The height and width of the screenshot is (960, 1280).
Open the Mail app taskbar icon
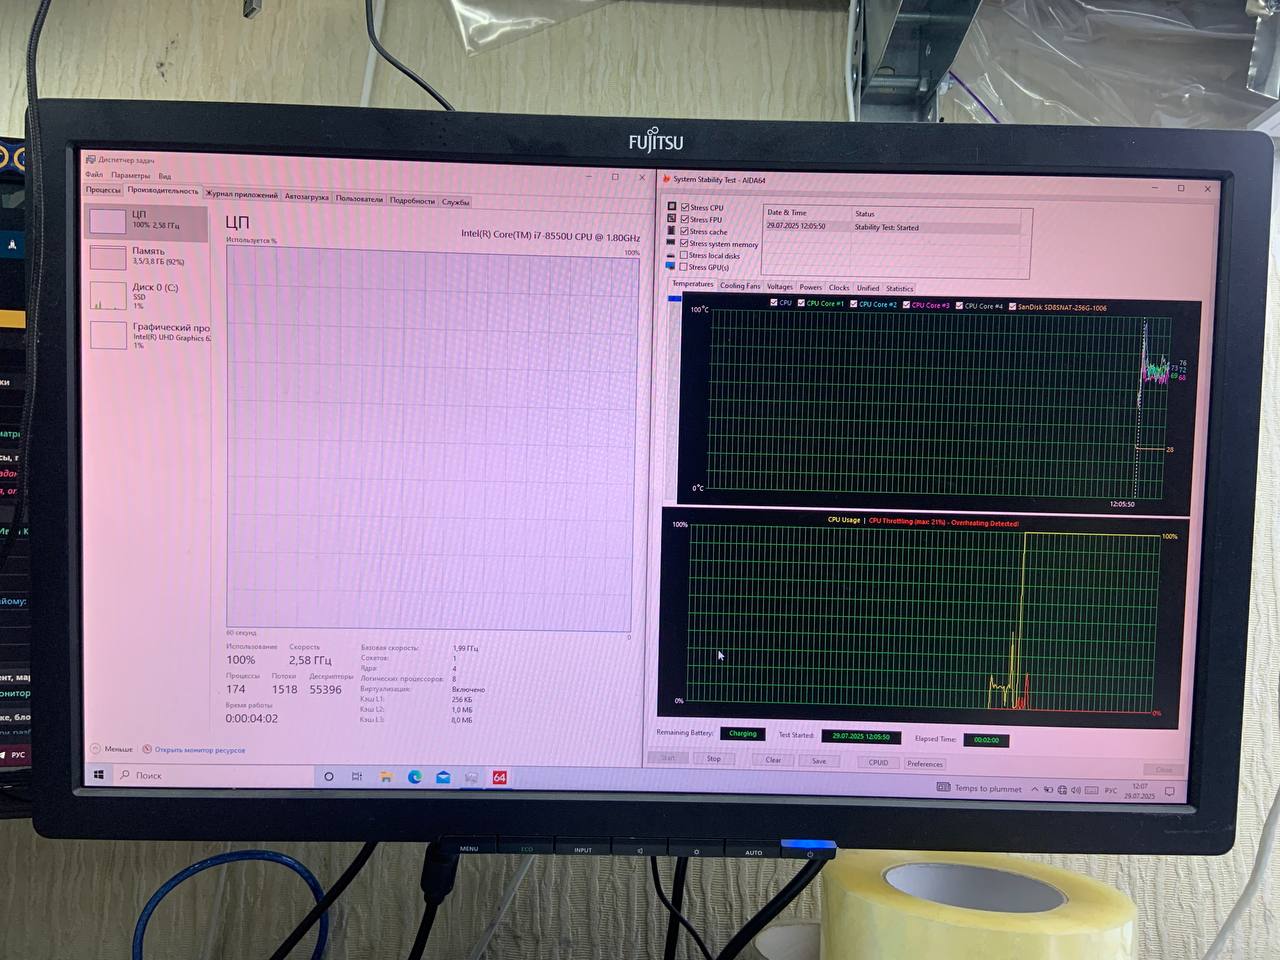point(443,777)
